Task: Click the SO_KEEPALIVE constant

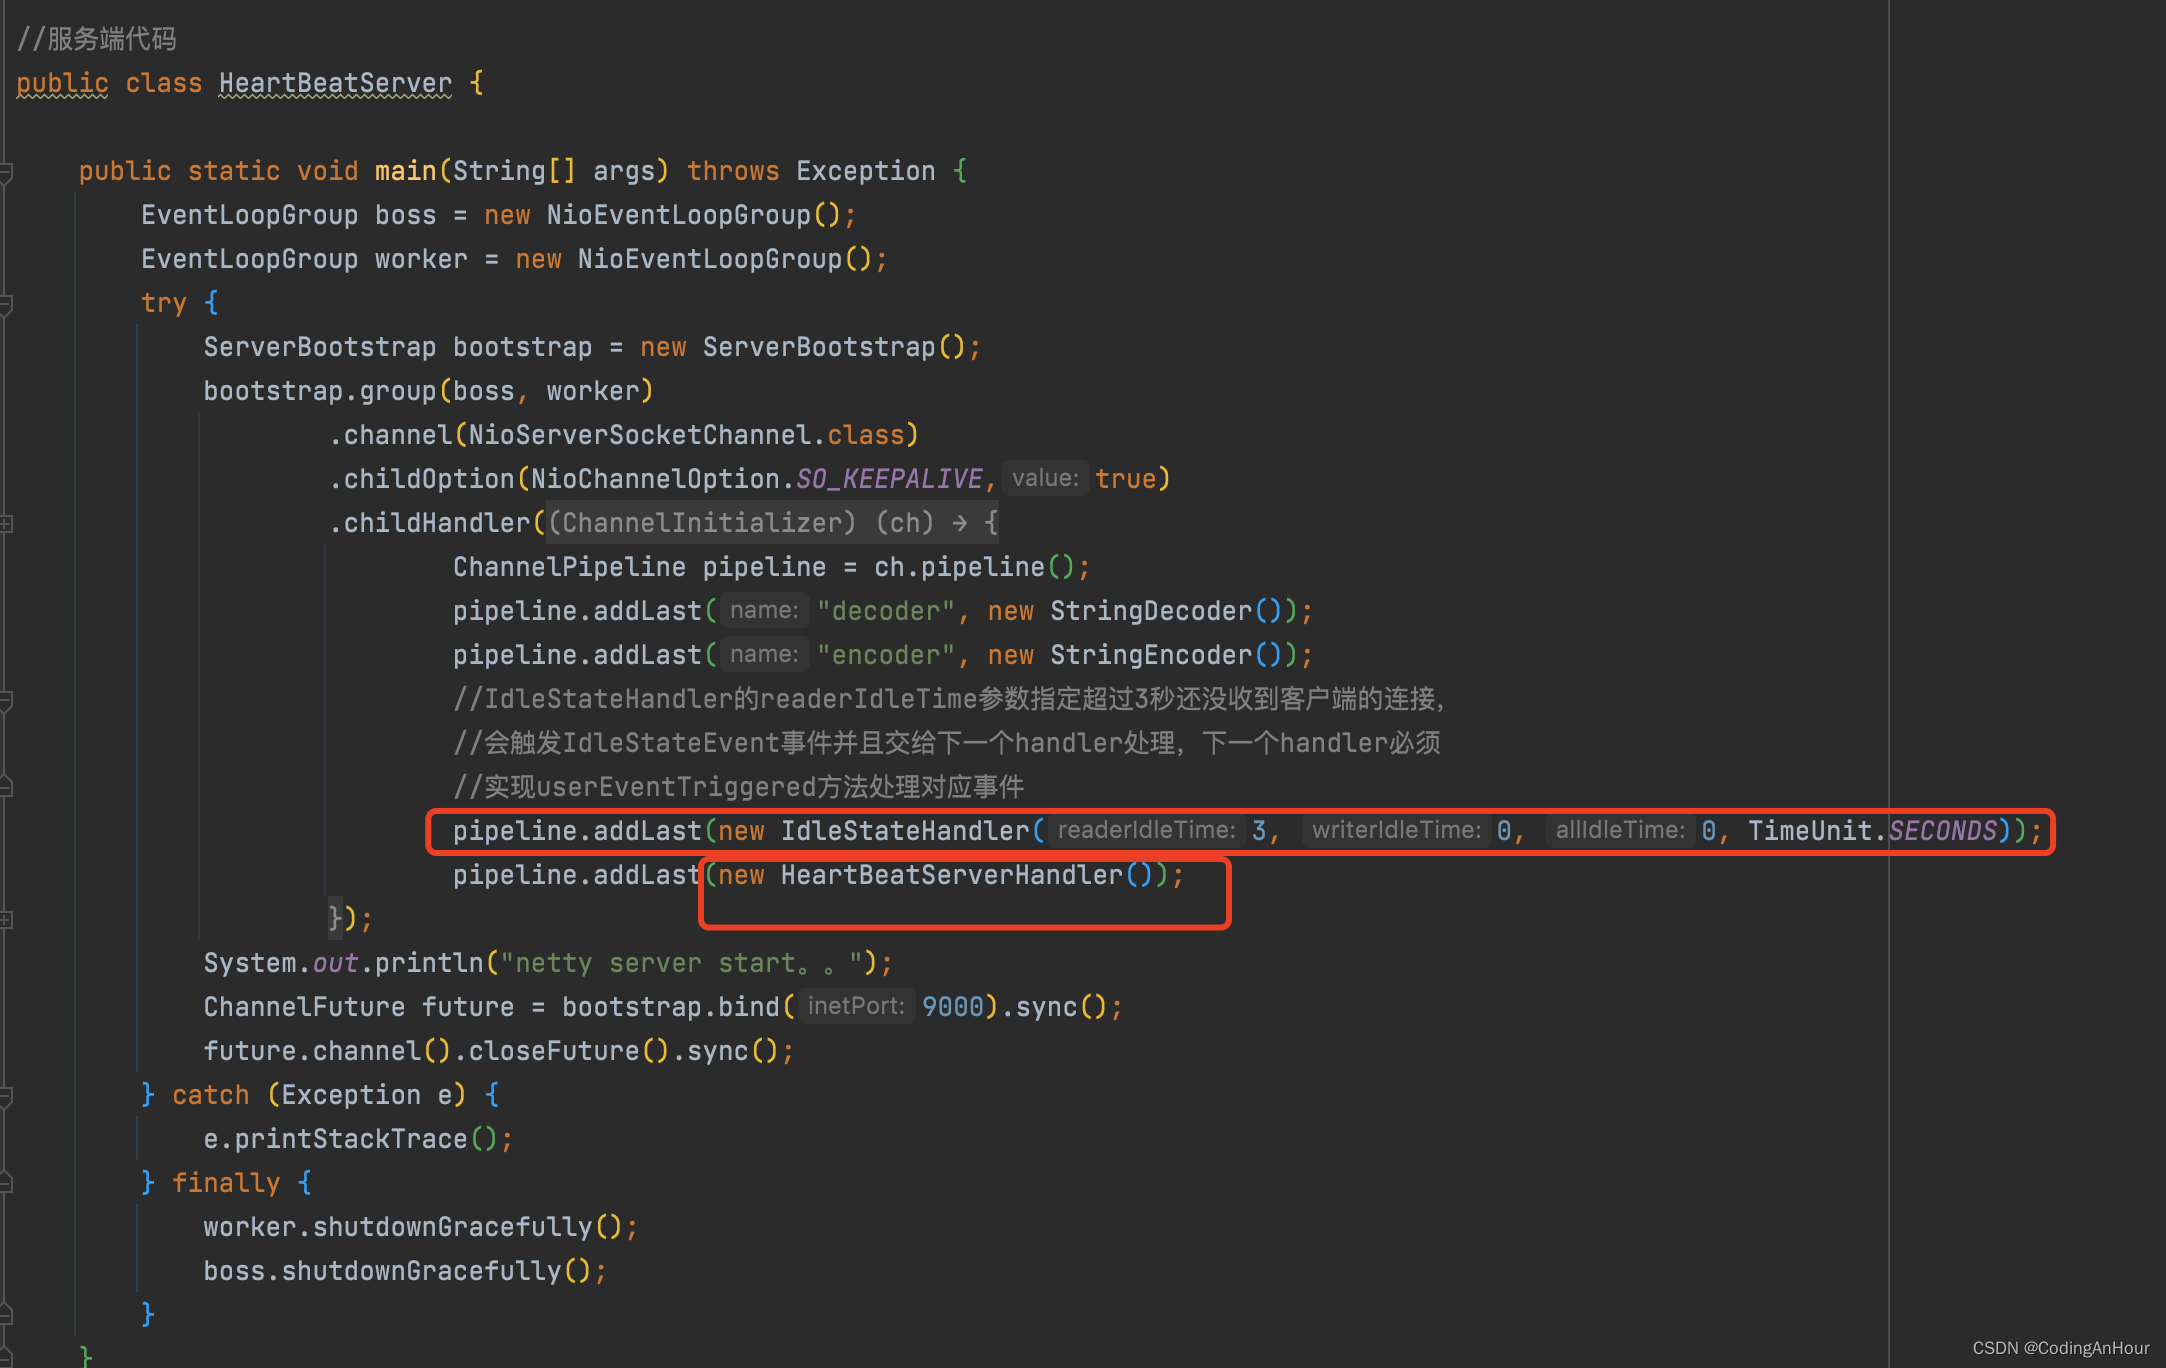Action: click(x=889, y=479)
